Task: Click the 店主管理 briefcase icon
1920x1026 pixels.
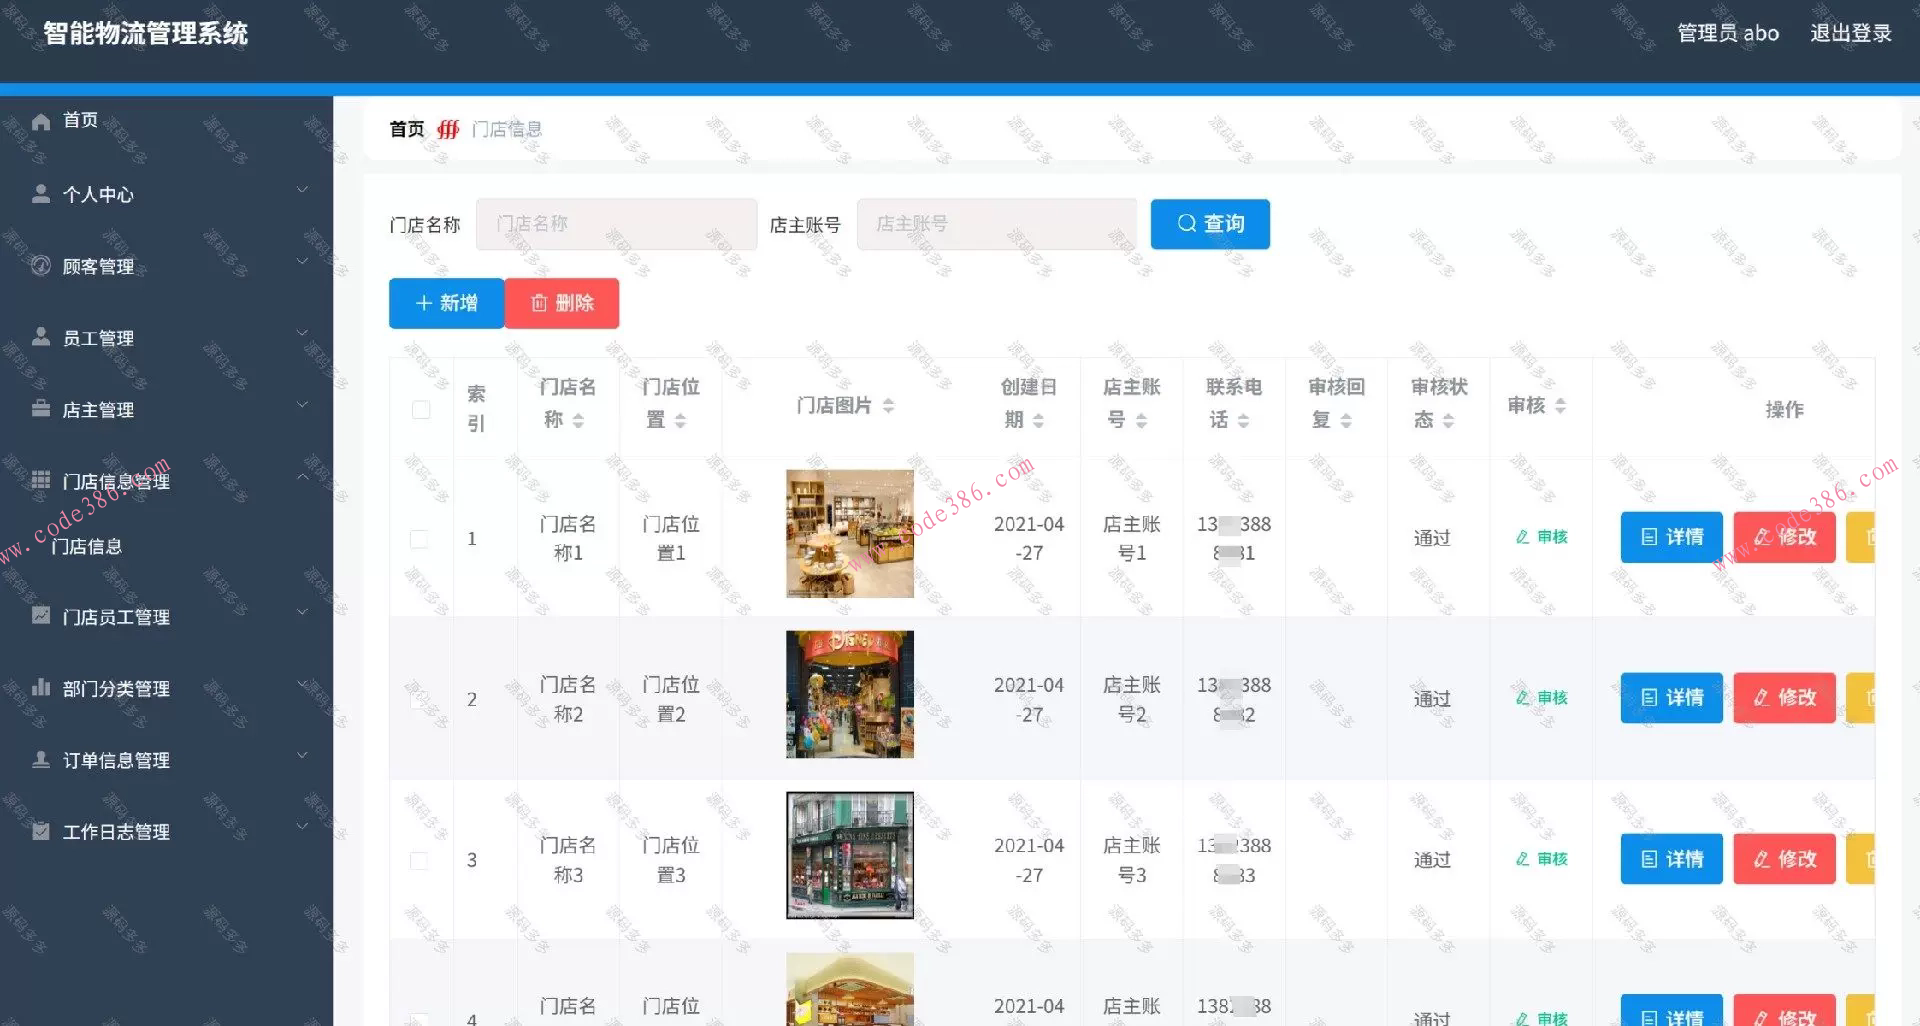Action: pyautogui.click(x=41, y=409)
